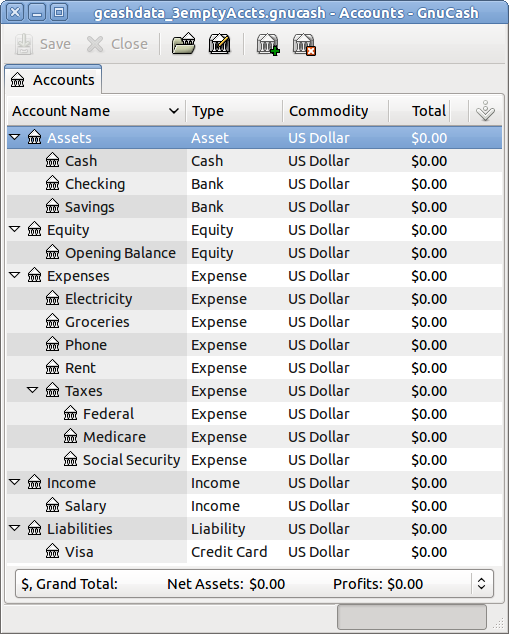The height and width of the screenshot is (634, 509).
Task: Collapse the Assets account tree
Action: click(15, 137)
